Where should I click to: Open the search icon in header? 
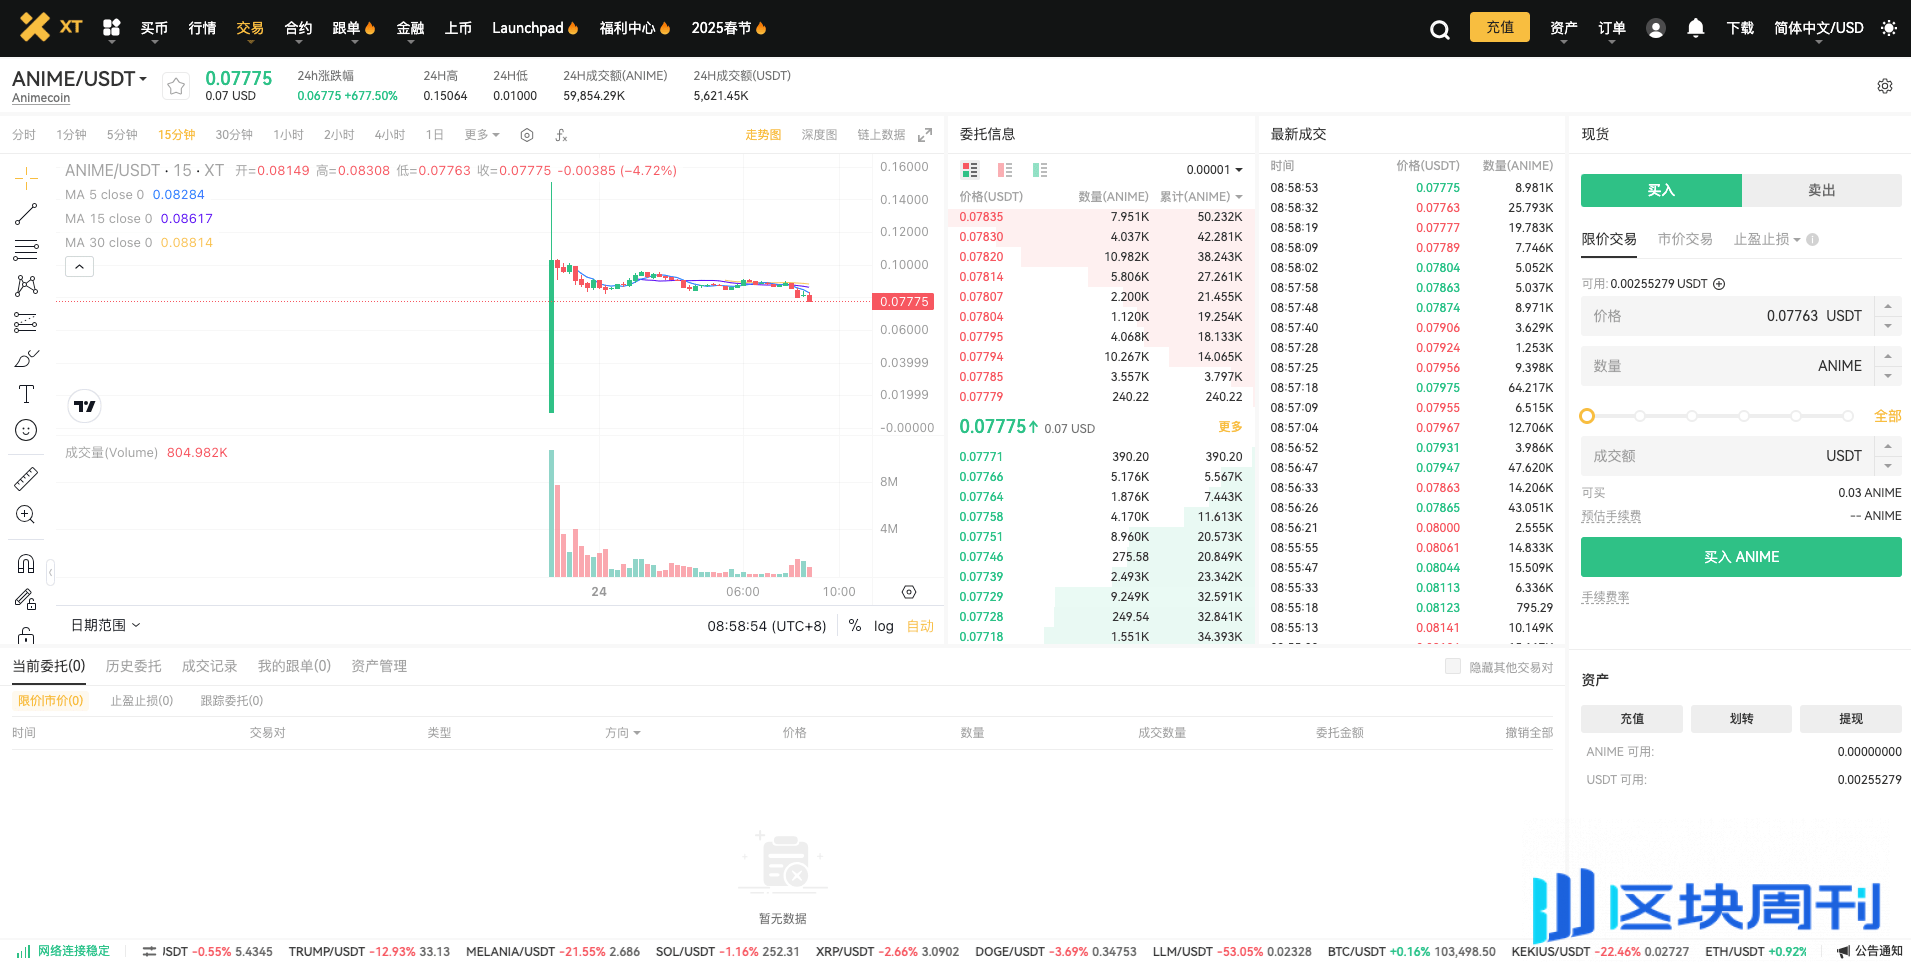pos(1439,29)
